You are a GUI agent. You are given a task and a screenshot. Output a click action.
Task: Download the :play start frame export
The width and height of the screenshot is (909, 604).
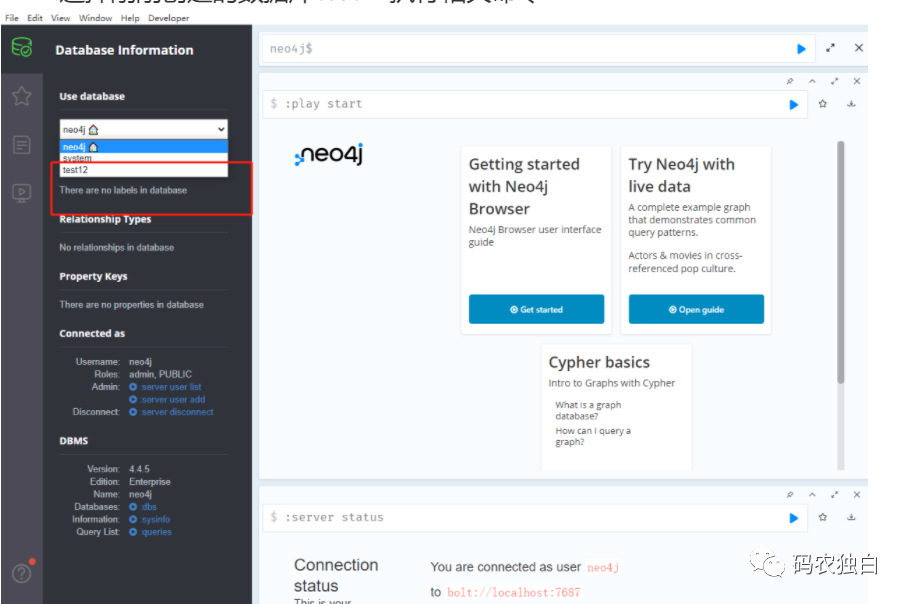[851, 104]
